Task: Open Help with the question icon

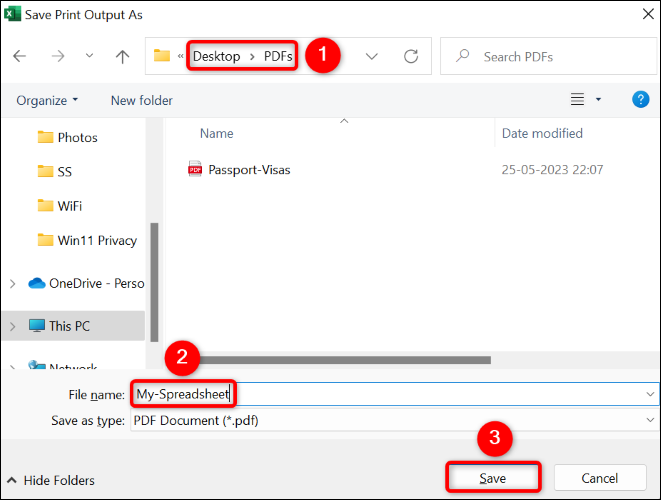Action: click(x=640, y=99)
